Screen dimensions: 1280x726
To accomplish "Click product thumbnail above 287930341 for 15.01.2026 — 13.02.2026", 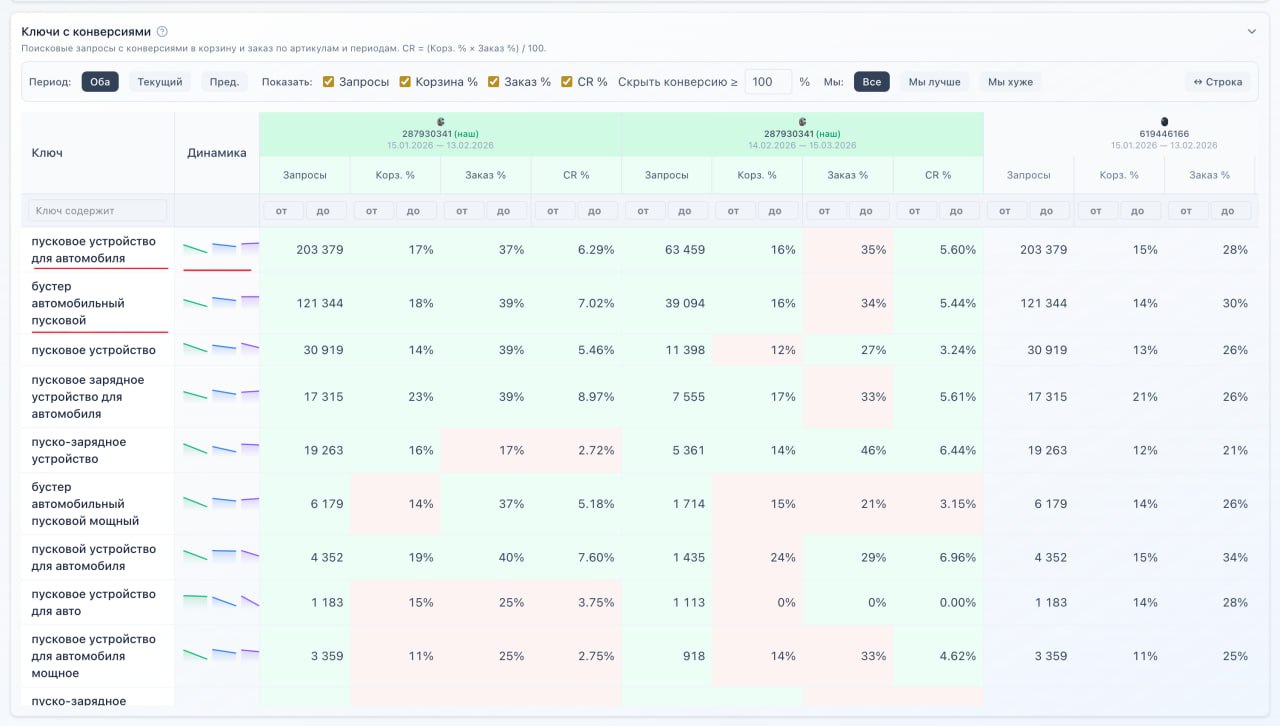I will point(440,121).
